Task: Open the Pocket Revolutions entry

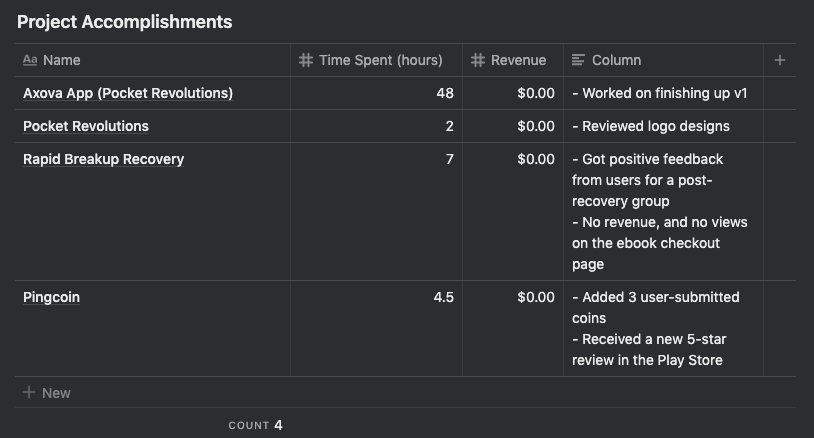Action: click(86, 126)
